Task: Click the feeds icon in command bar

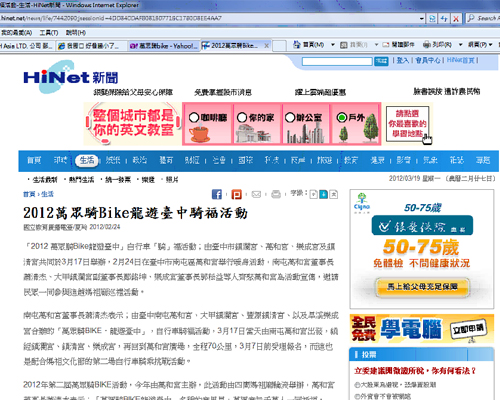Action: coord(344,45)
